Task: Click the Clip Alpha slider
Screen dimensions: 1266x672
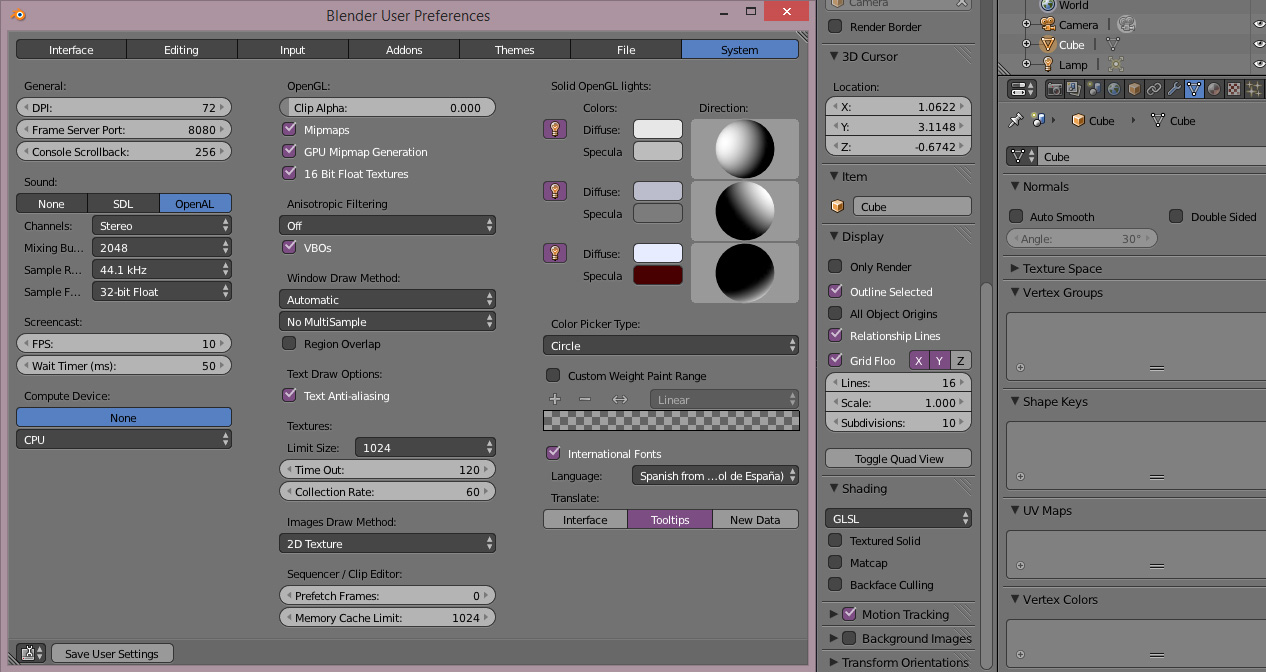Action: [387, 108]
